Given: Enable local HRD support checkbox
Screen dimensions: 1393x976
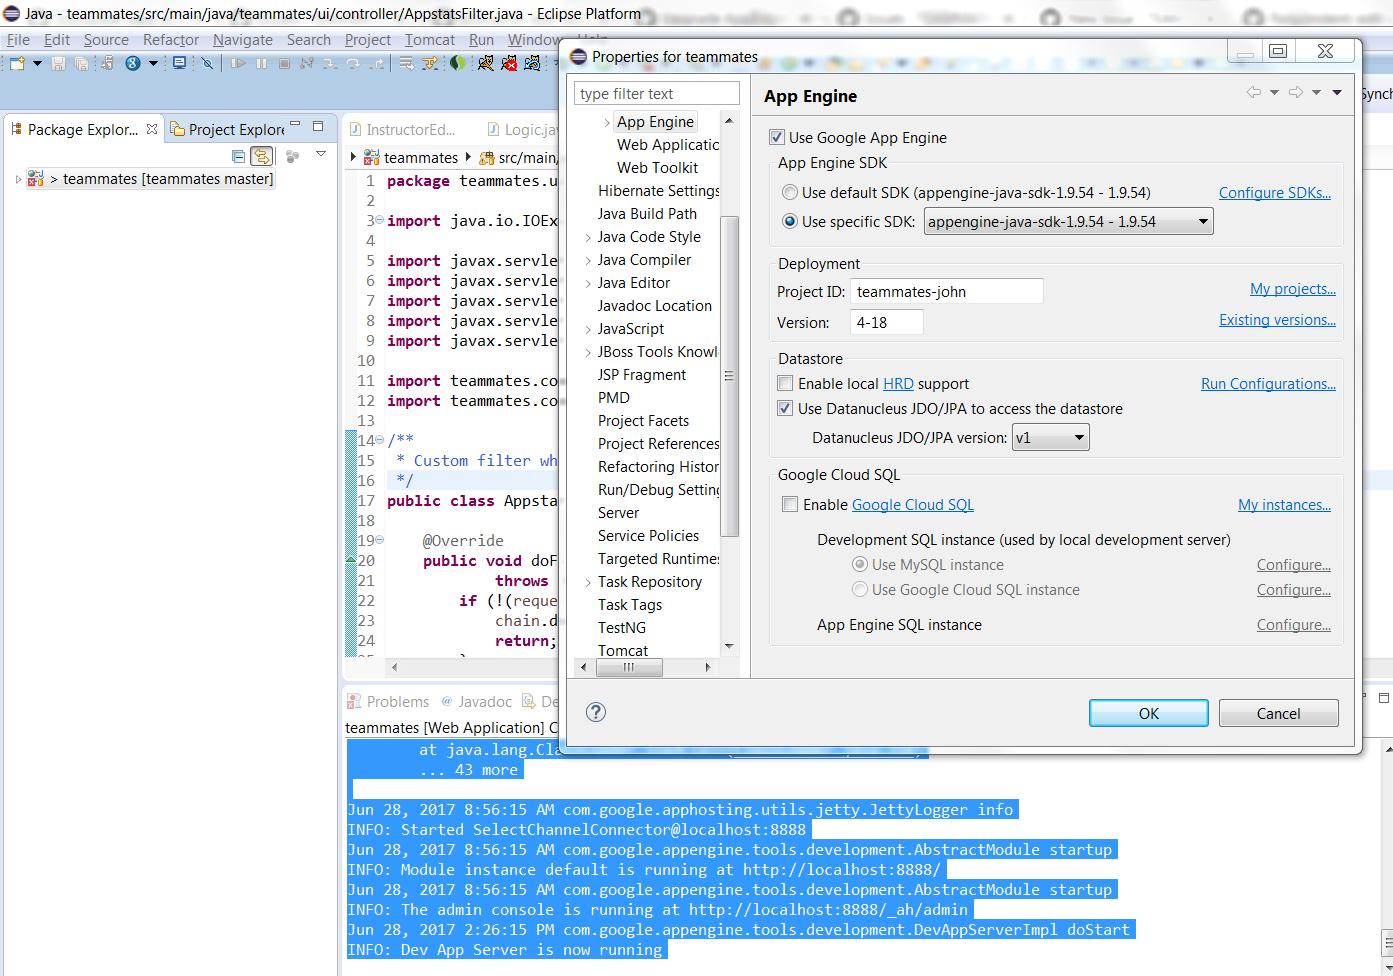Looking at the screenshot, I should pos(786,383).
